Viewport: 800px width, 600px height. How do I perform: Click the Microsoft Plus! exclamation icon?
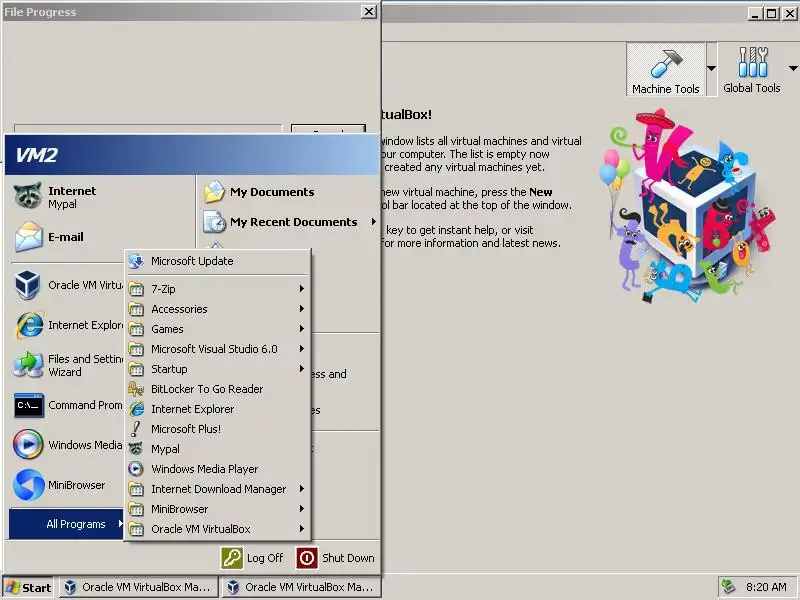coord(135,429)
